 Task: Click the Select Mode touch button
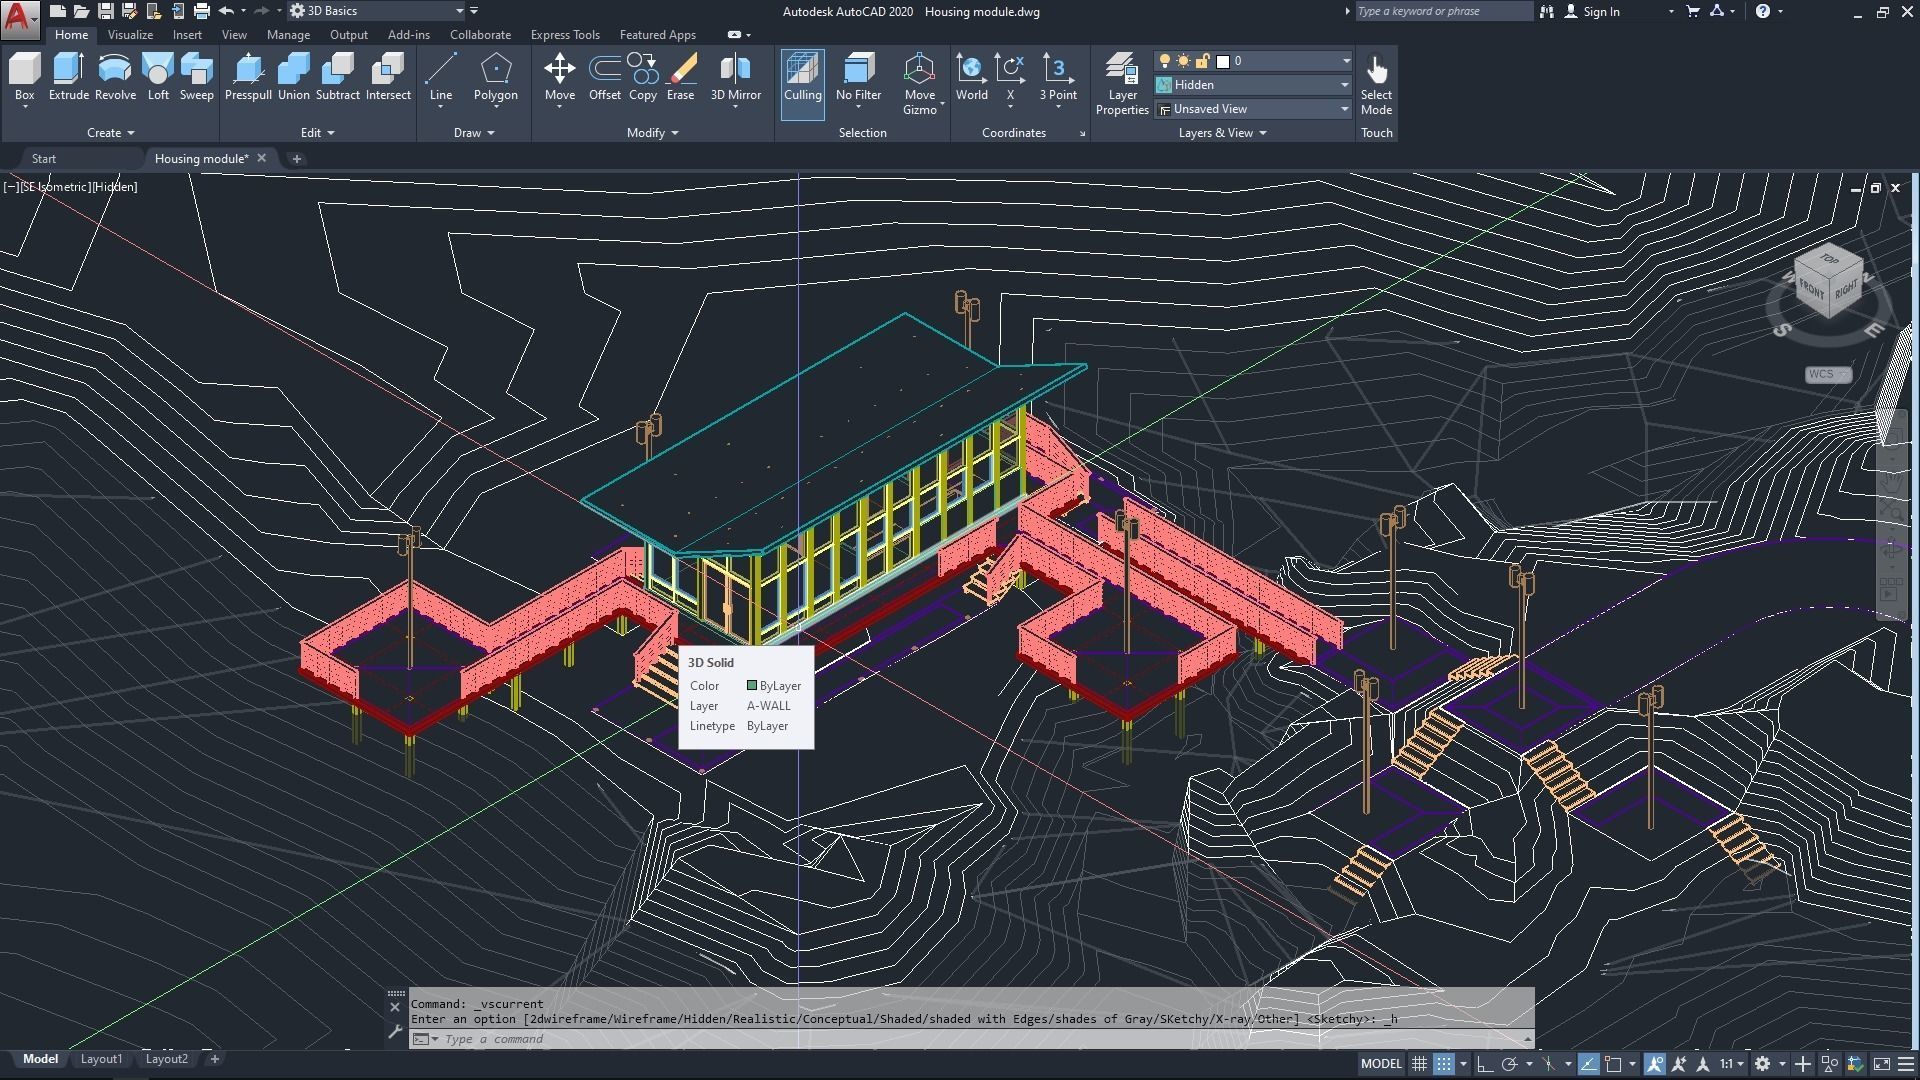(1376, 84)
